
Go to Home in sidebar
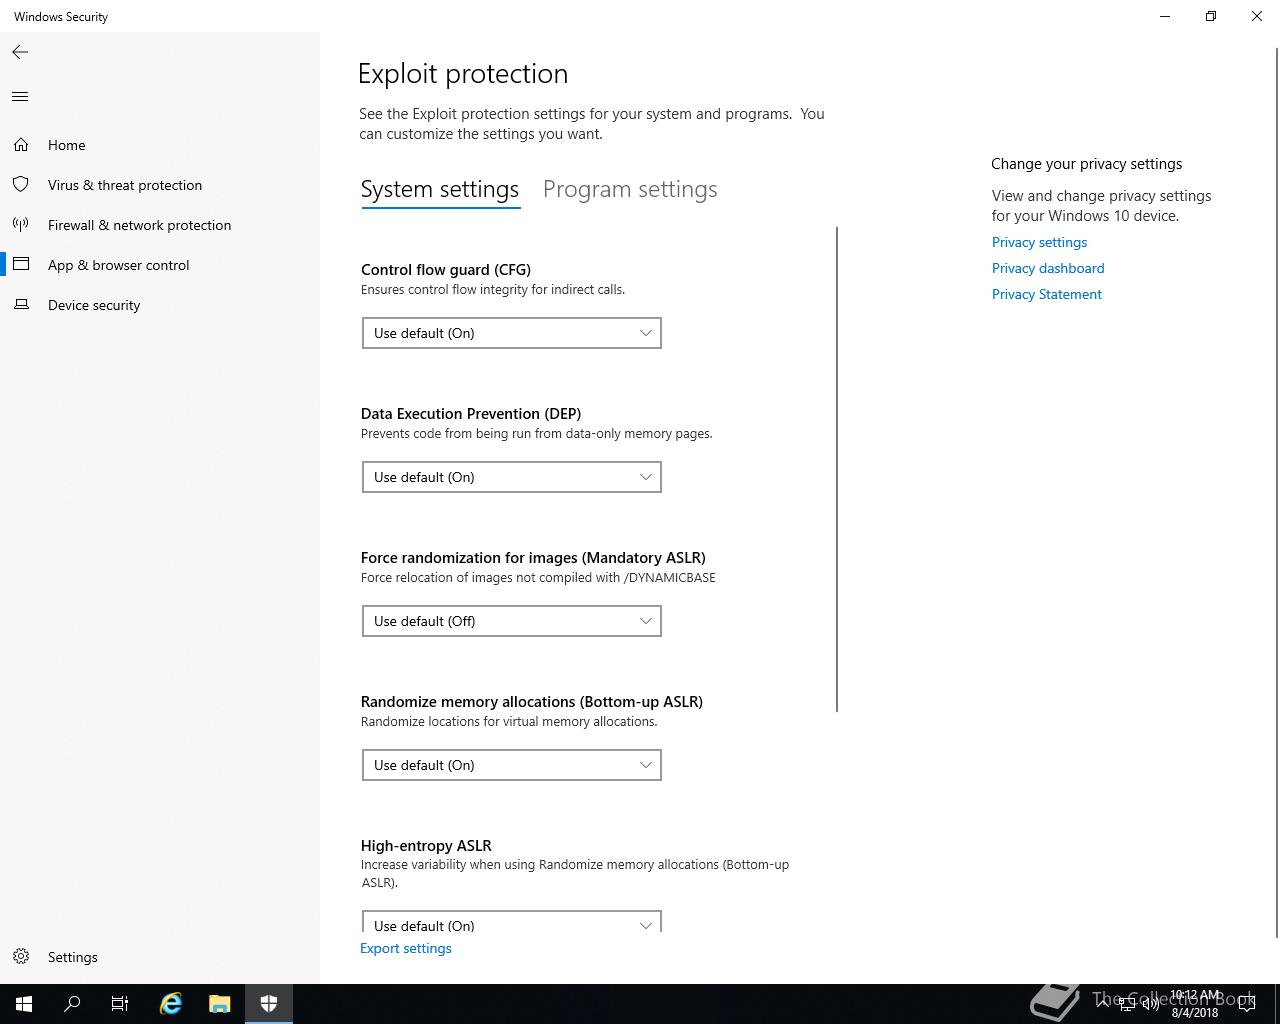coord(67,145)
